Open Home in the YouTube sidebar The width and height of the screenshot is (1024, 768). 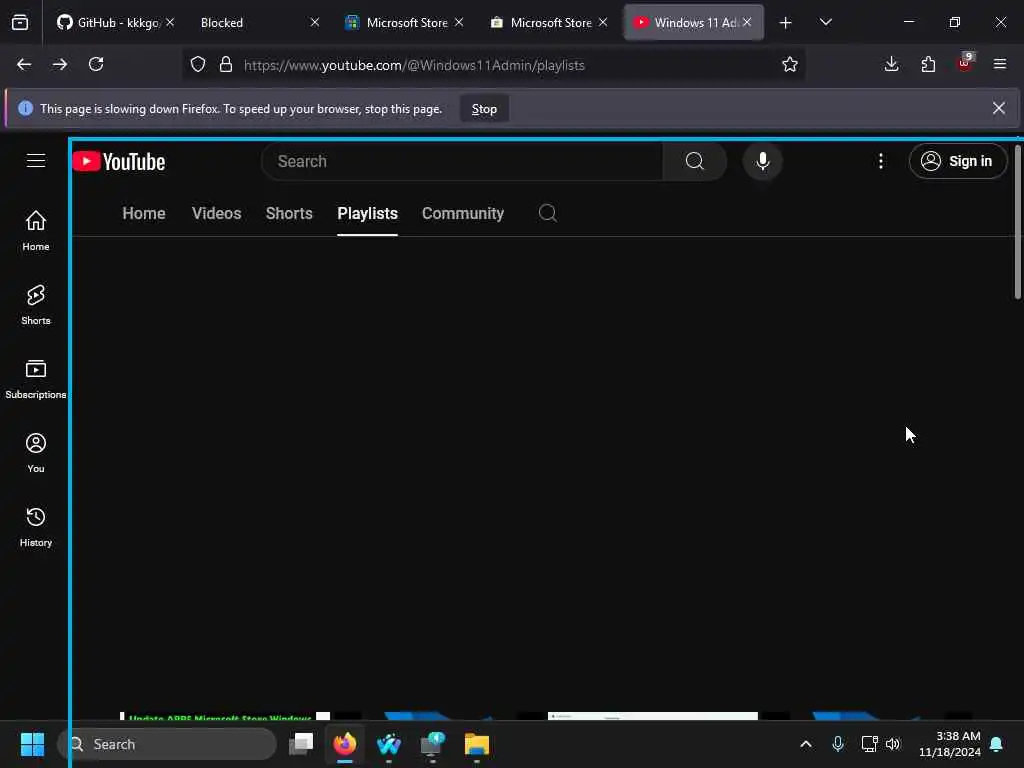(36, 231)
